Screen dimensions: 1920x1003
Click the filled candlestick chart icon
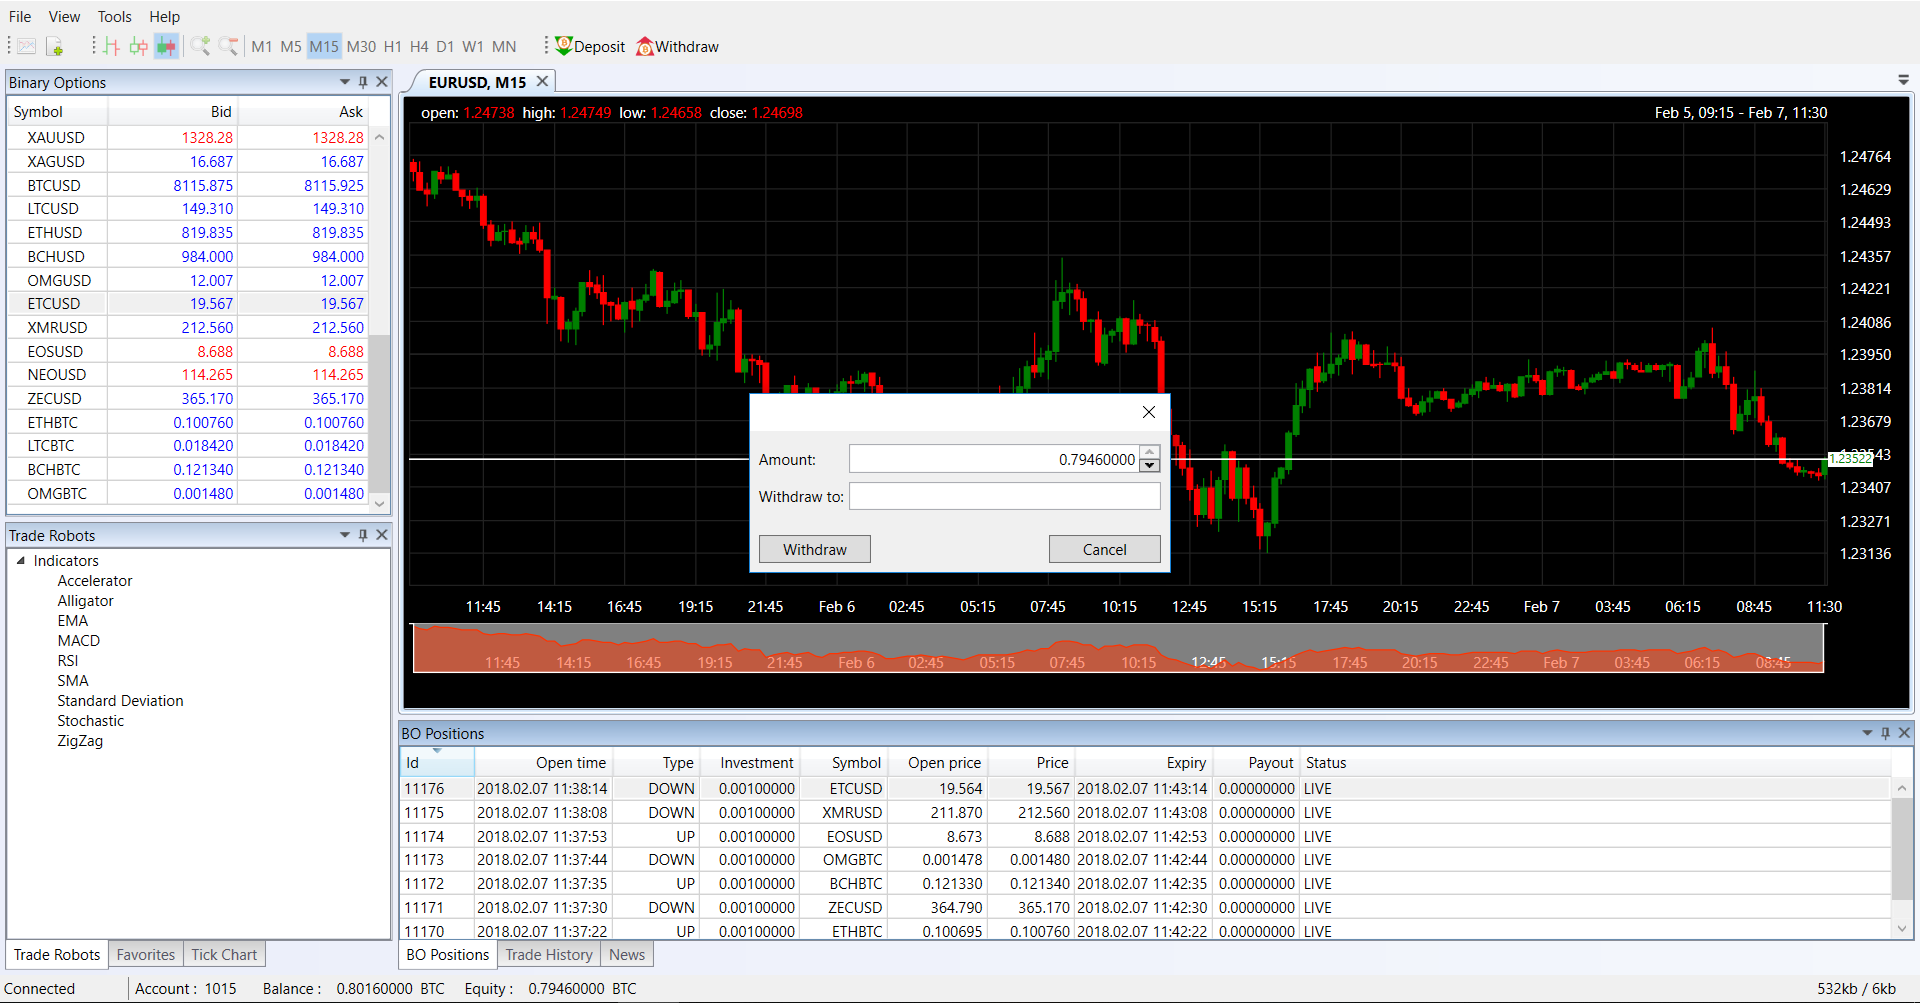(166, 47)
